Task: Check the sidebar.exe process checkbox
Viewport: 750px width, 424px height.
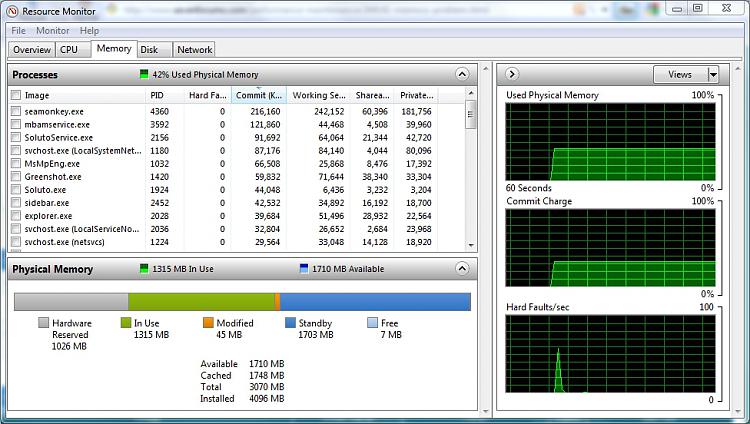Action: click(16, 203)
